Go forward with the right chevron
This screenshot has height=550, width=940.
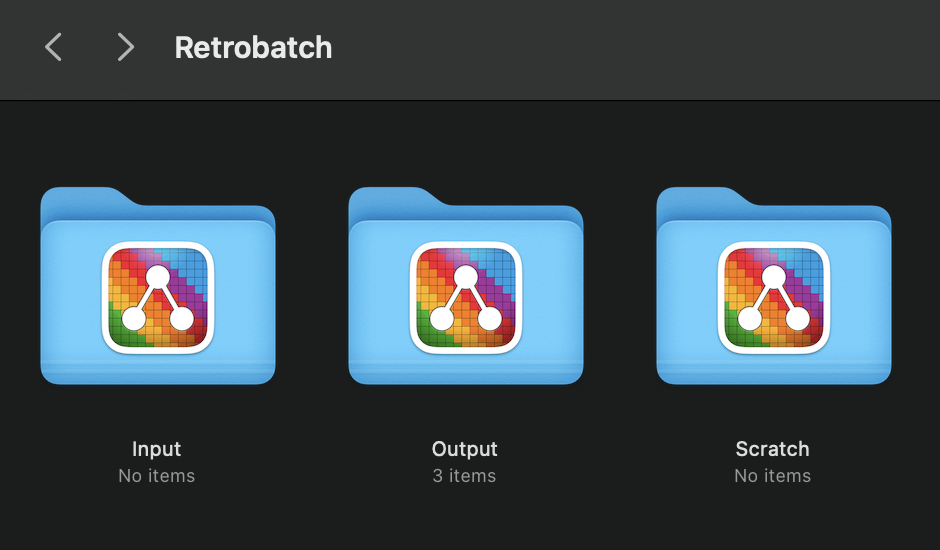coord(125,47)
